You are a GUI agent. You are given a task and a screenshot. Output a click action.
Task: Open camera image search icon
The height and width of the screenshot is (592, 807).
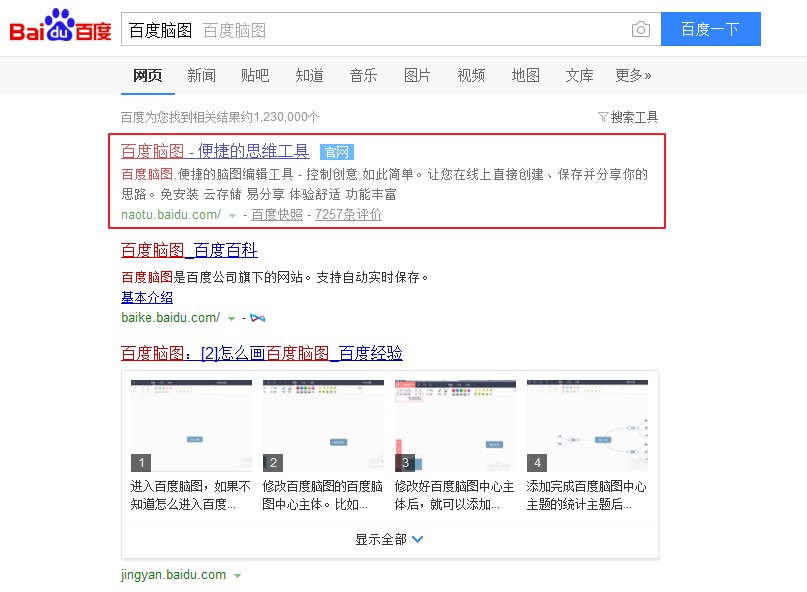(641, 29)
